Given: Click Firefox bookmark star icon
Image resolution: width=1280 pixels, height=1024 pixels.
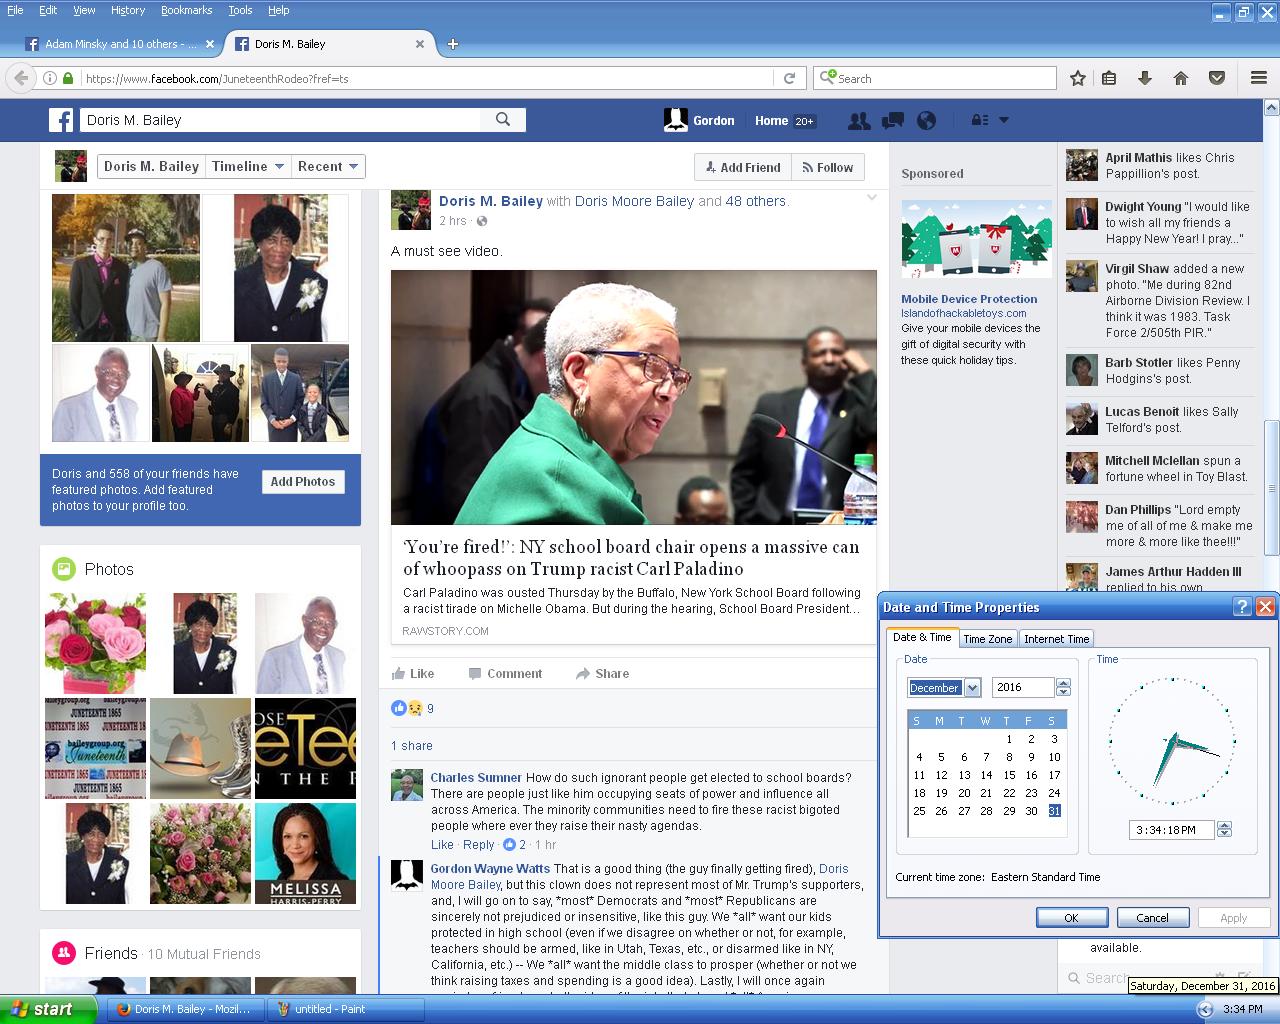Looking at the screenshot, I should pos(1078,78).
